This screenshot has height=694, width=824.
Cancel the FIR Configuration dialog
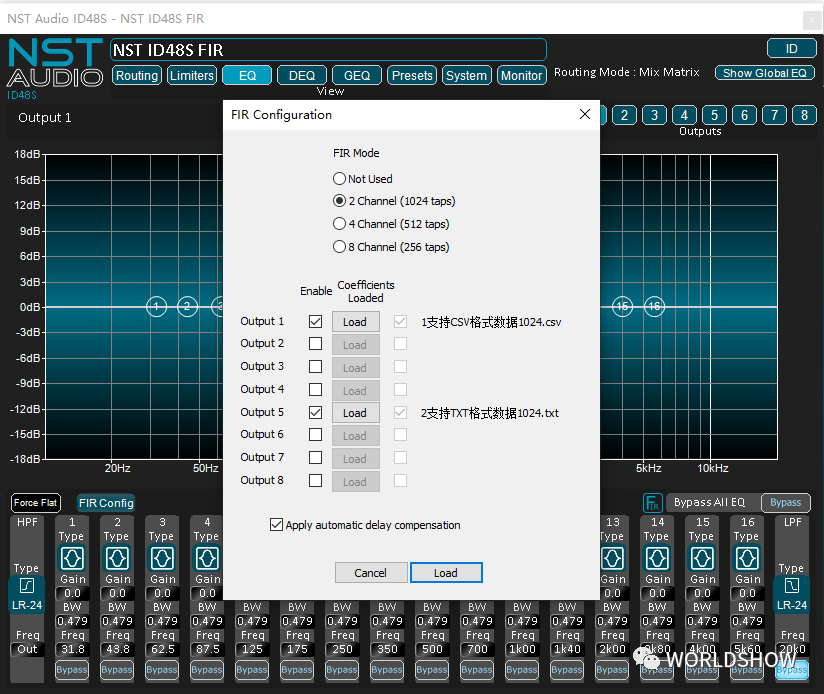370,573
